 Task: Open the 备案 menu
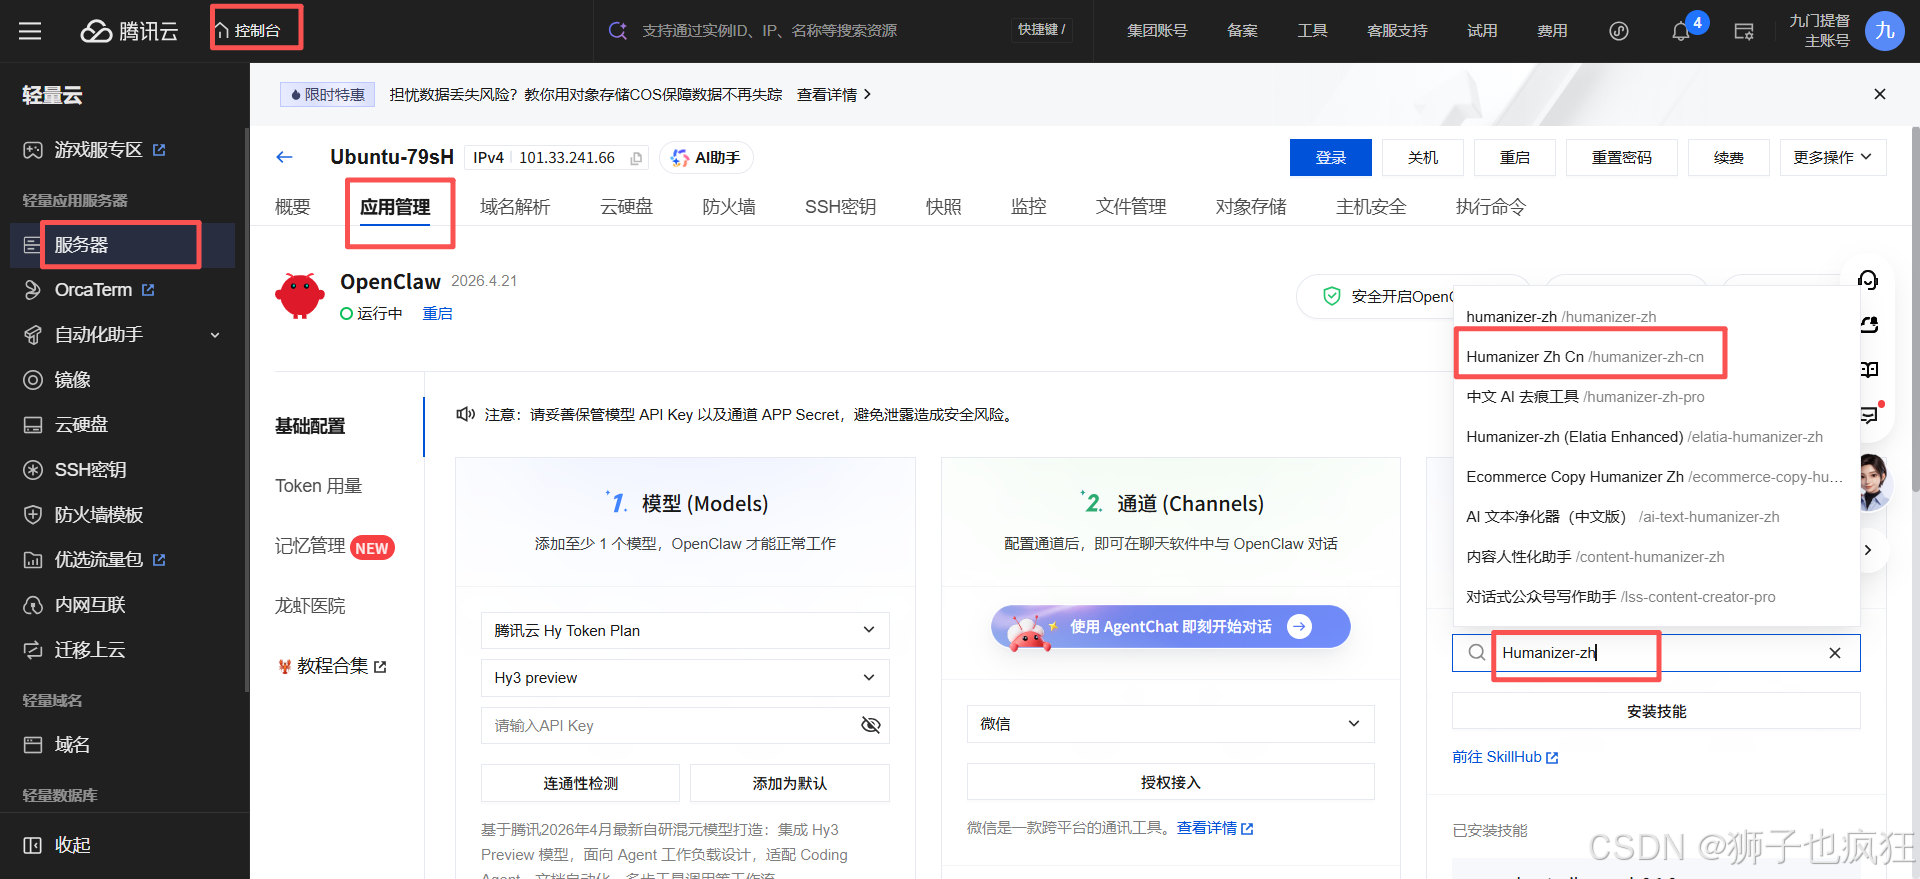tap(1242, 31)
